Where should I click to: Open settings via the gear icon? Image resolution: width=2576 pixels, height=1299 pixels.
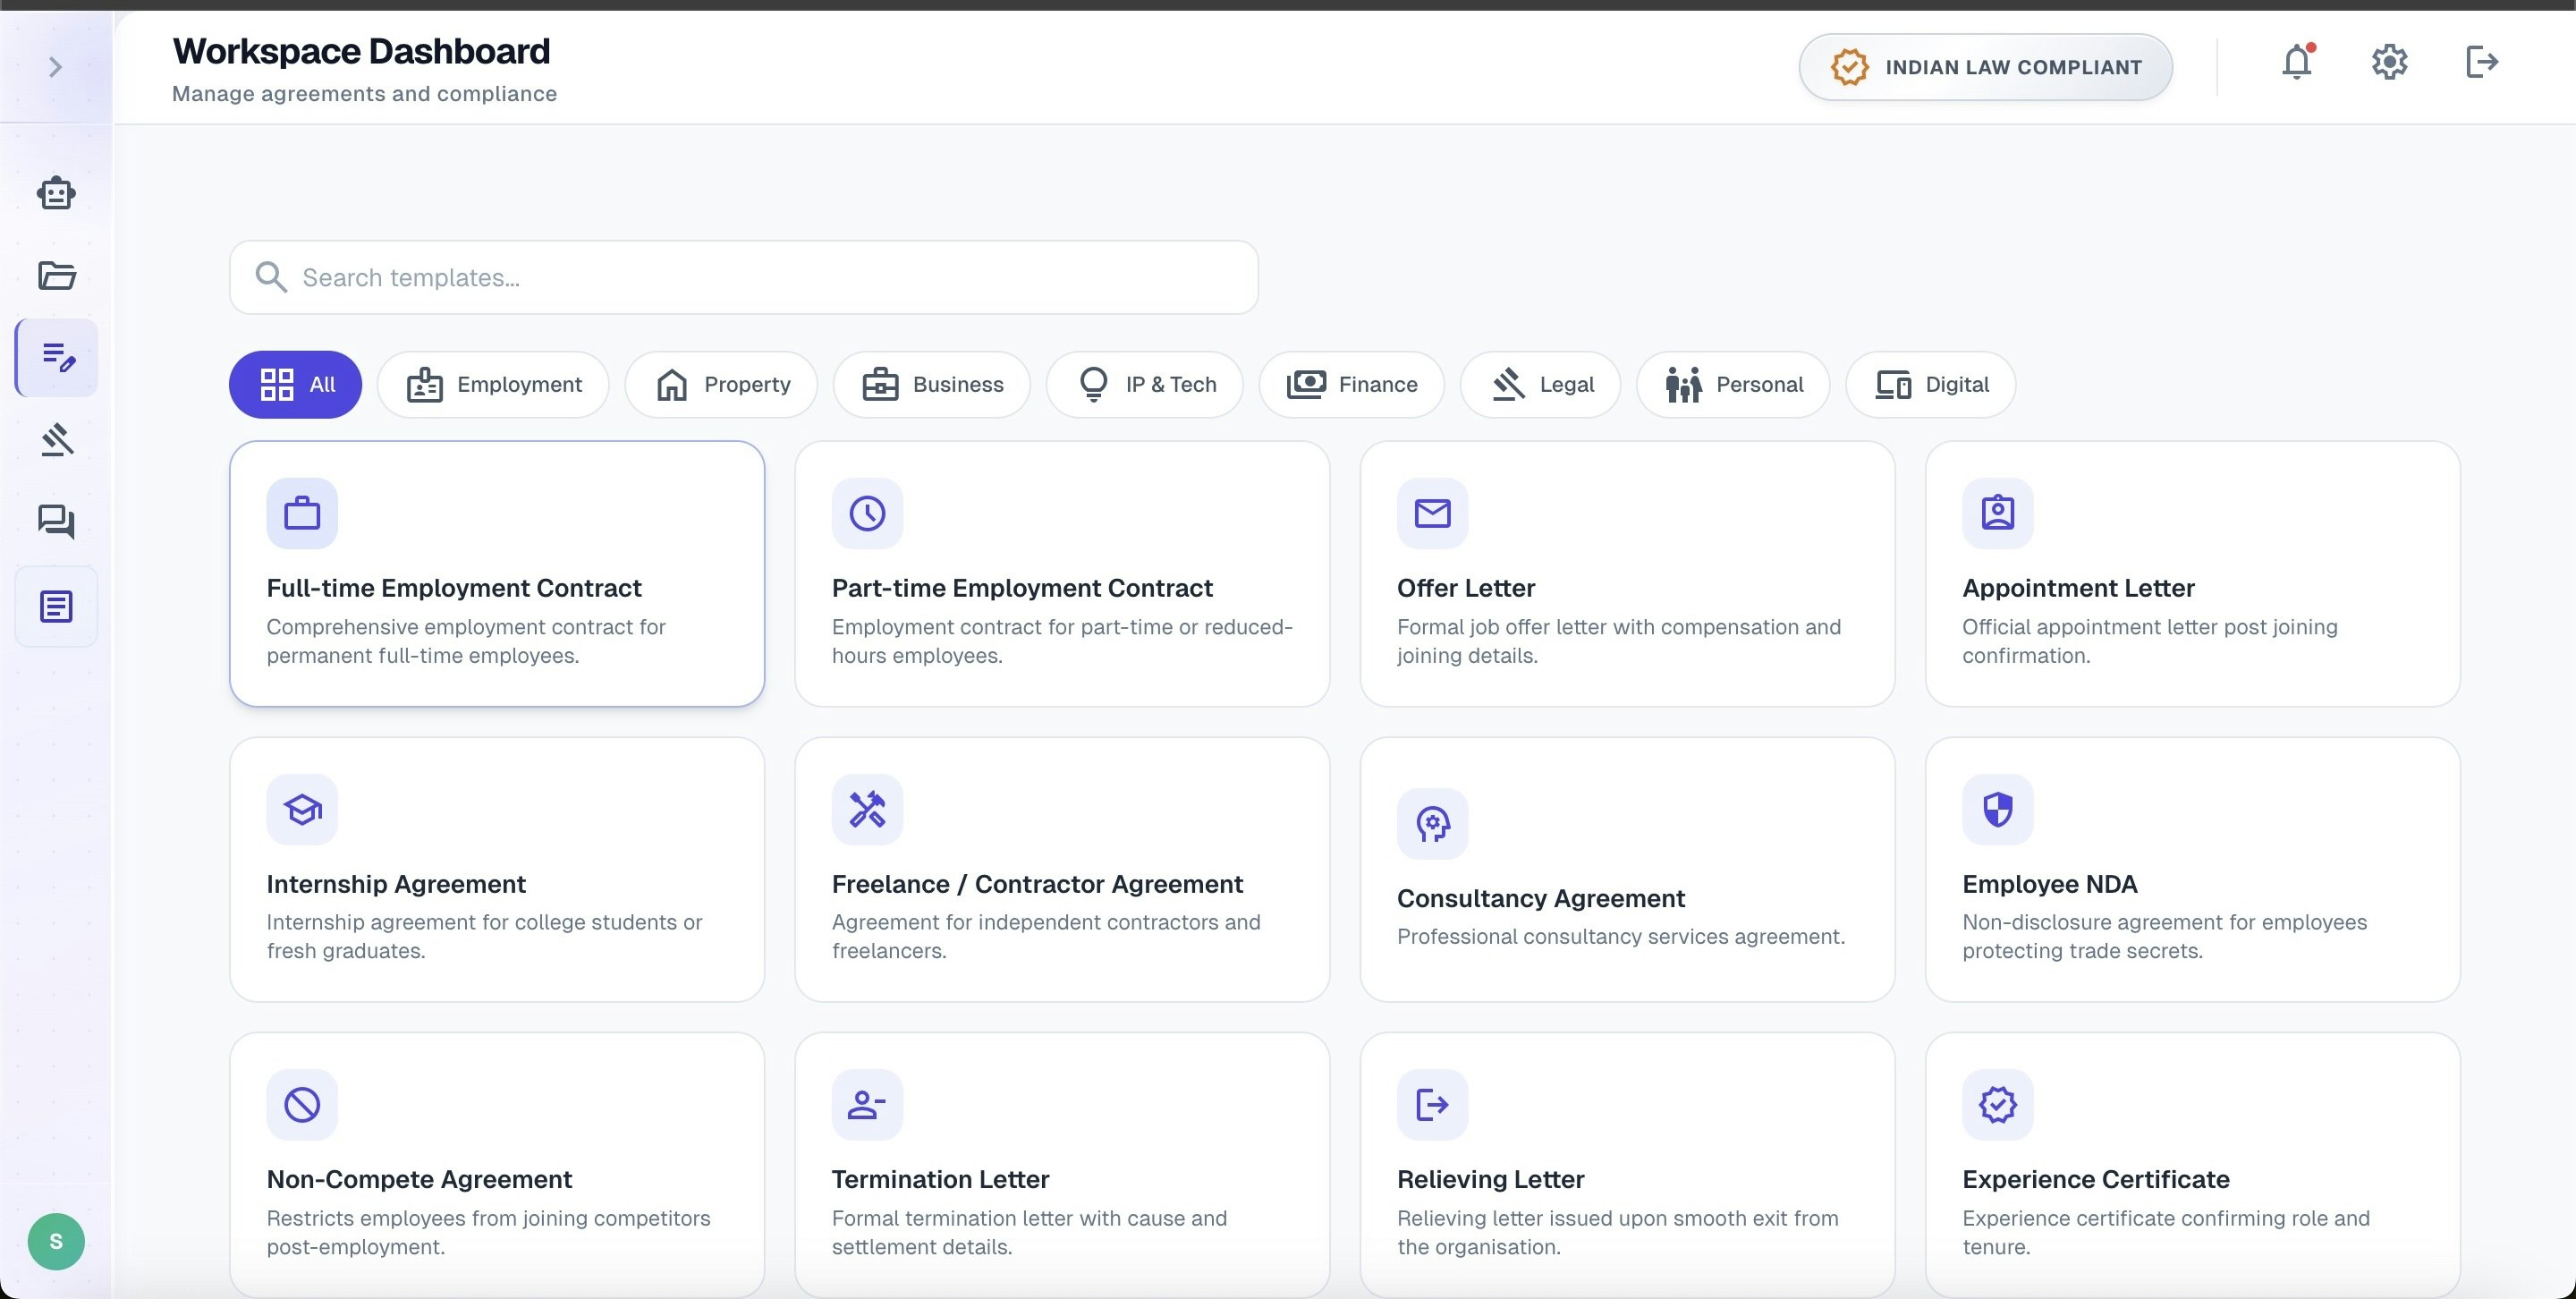click(2389, 62)
